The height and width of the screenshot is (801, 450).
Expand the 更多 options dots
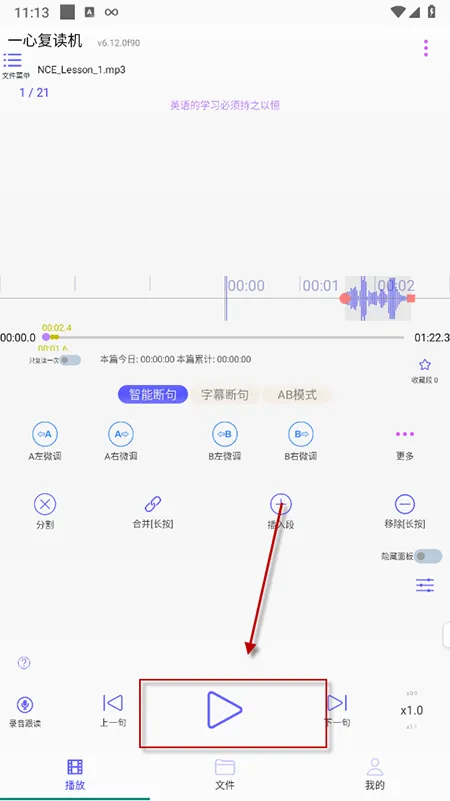coord(405,434)
